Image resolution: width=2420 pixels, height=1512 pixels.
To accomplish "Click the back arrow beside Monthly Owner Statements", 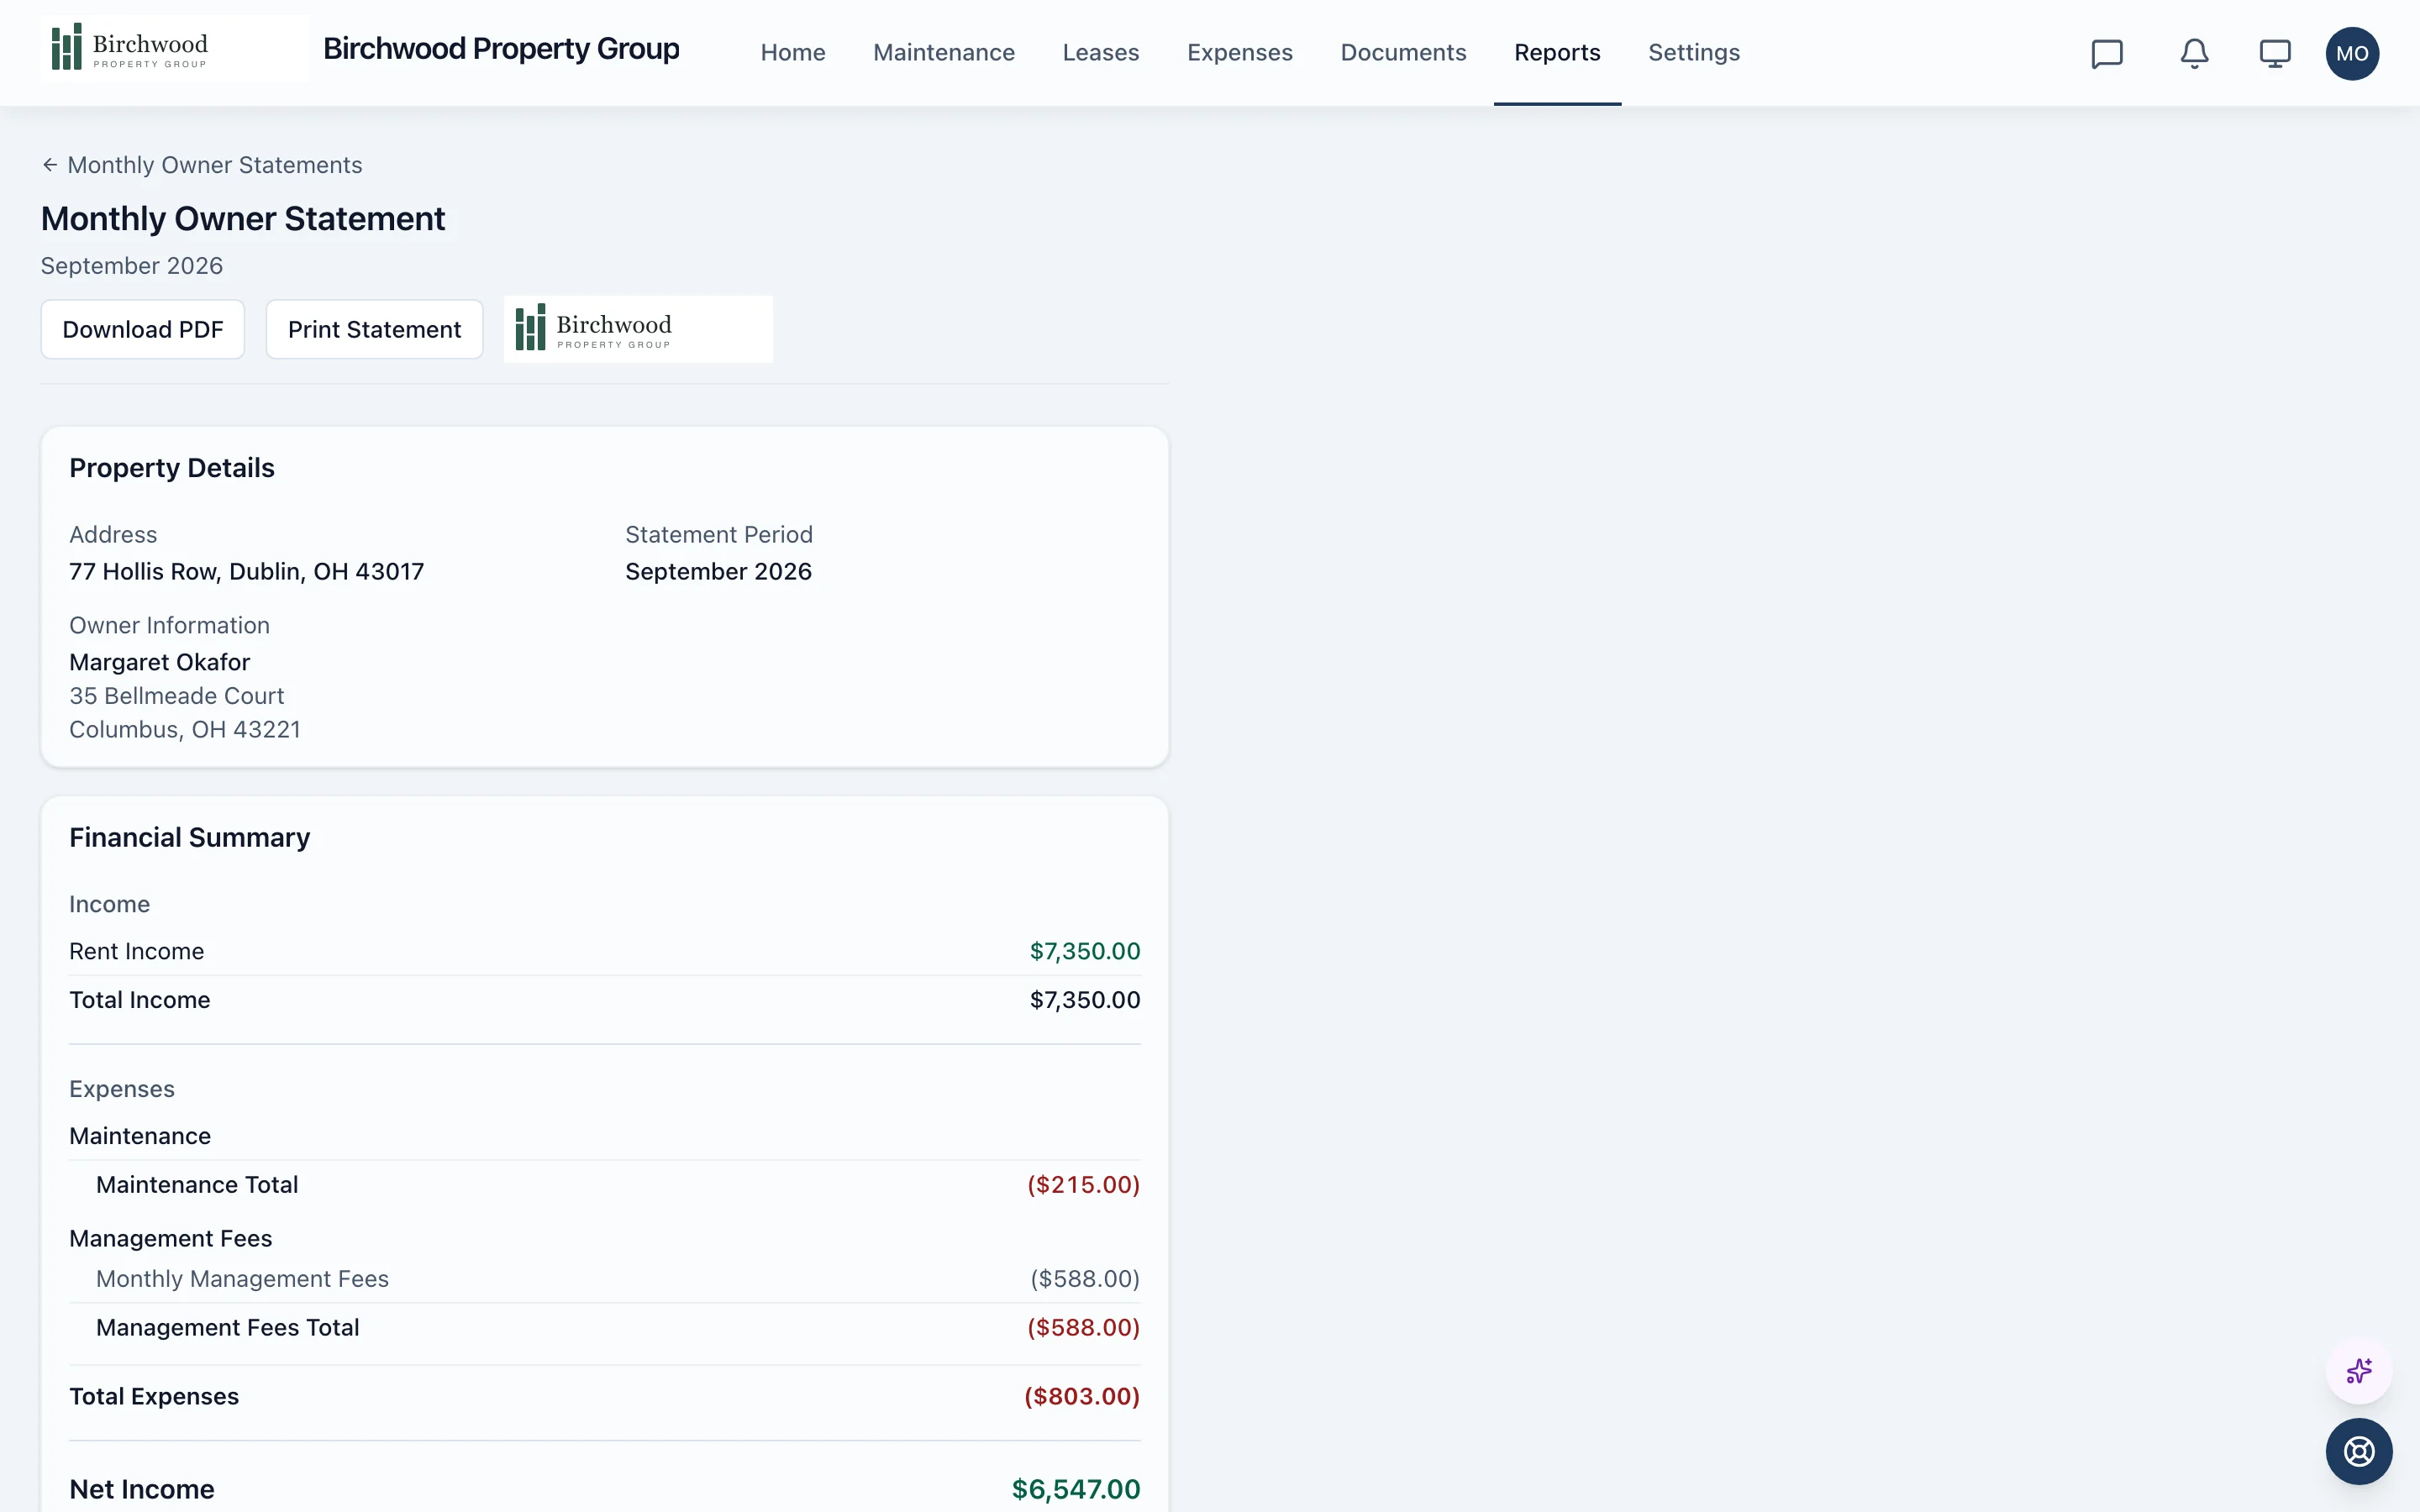I will (x=50, y=165).
